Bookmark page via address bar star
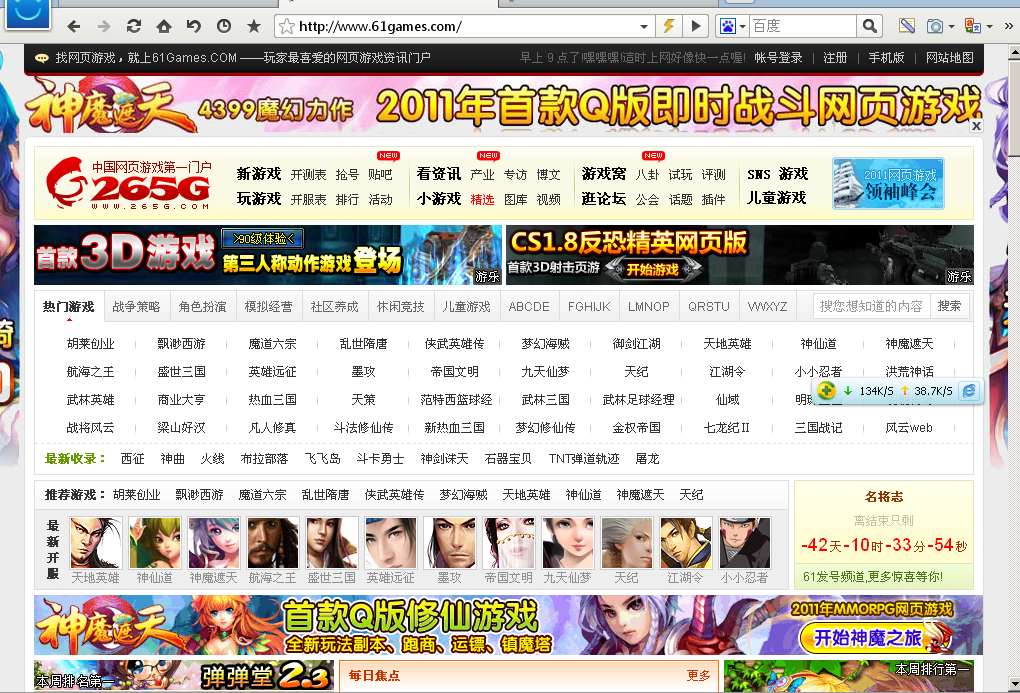Image resolution: width=1020 pixels, height=693 pixels. pos(286,26)
